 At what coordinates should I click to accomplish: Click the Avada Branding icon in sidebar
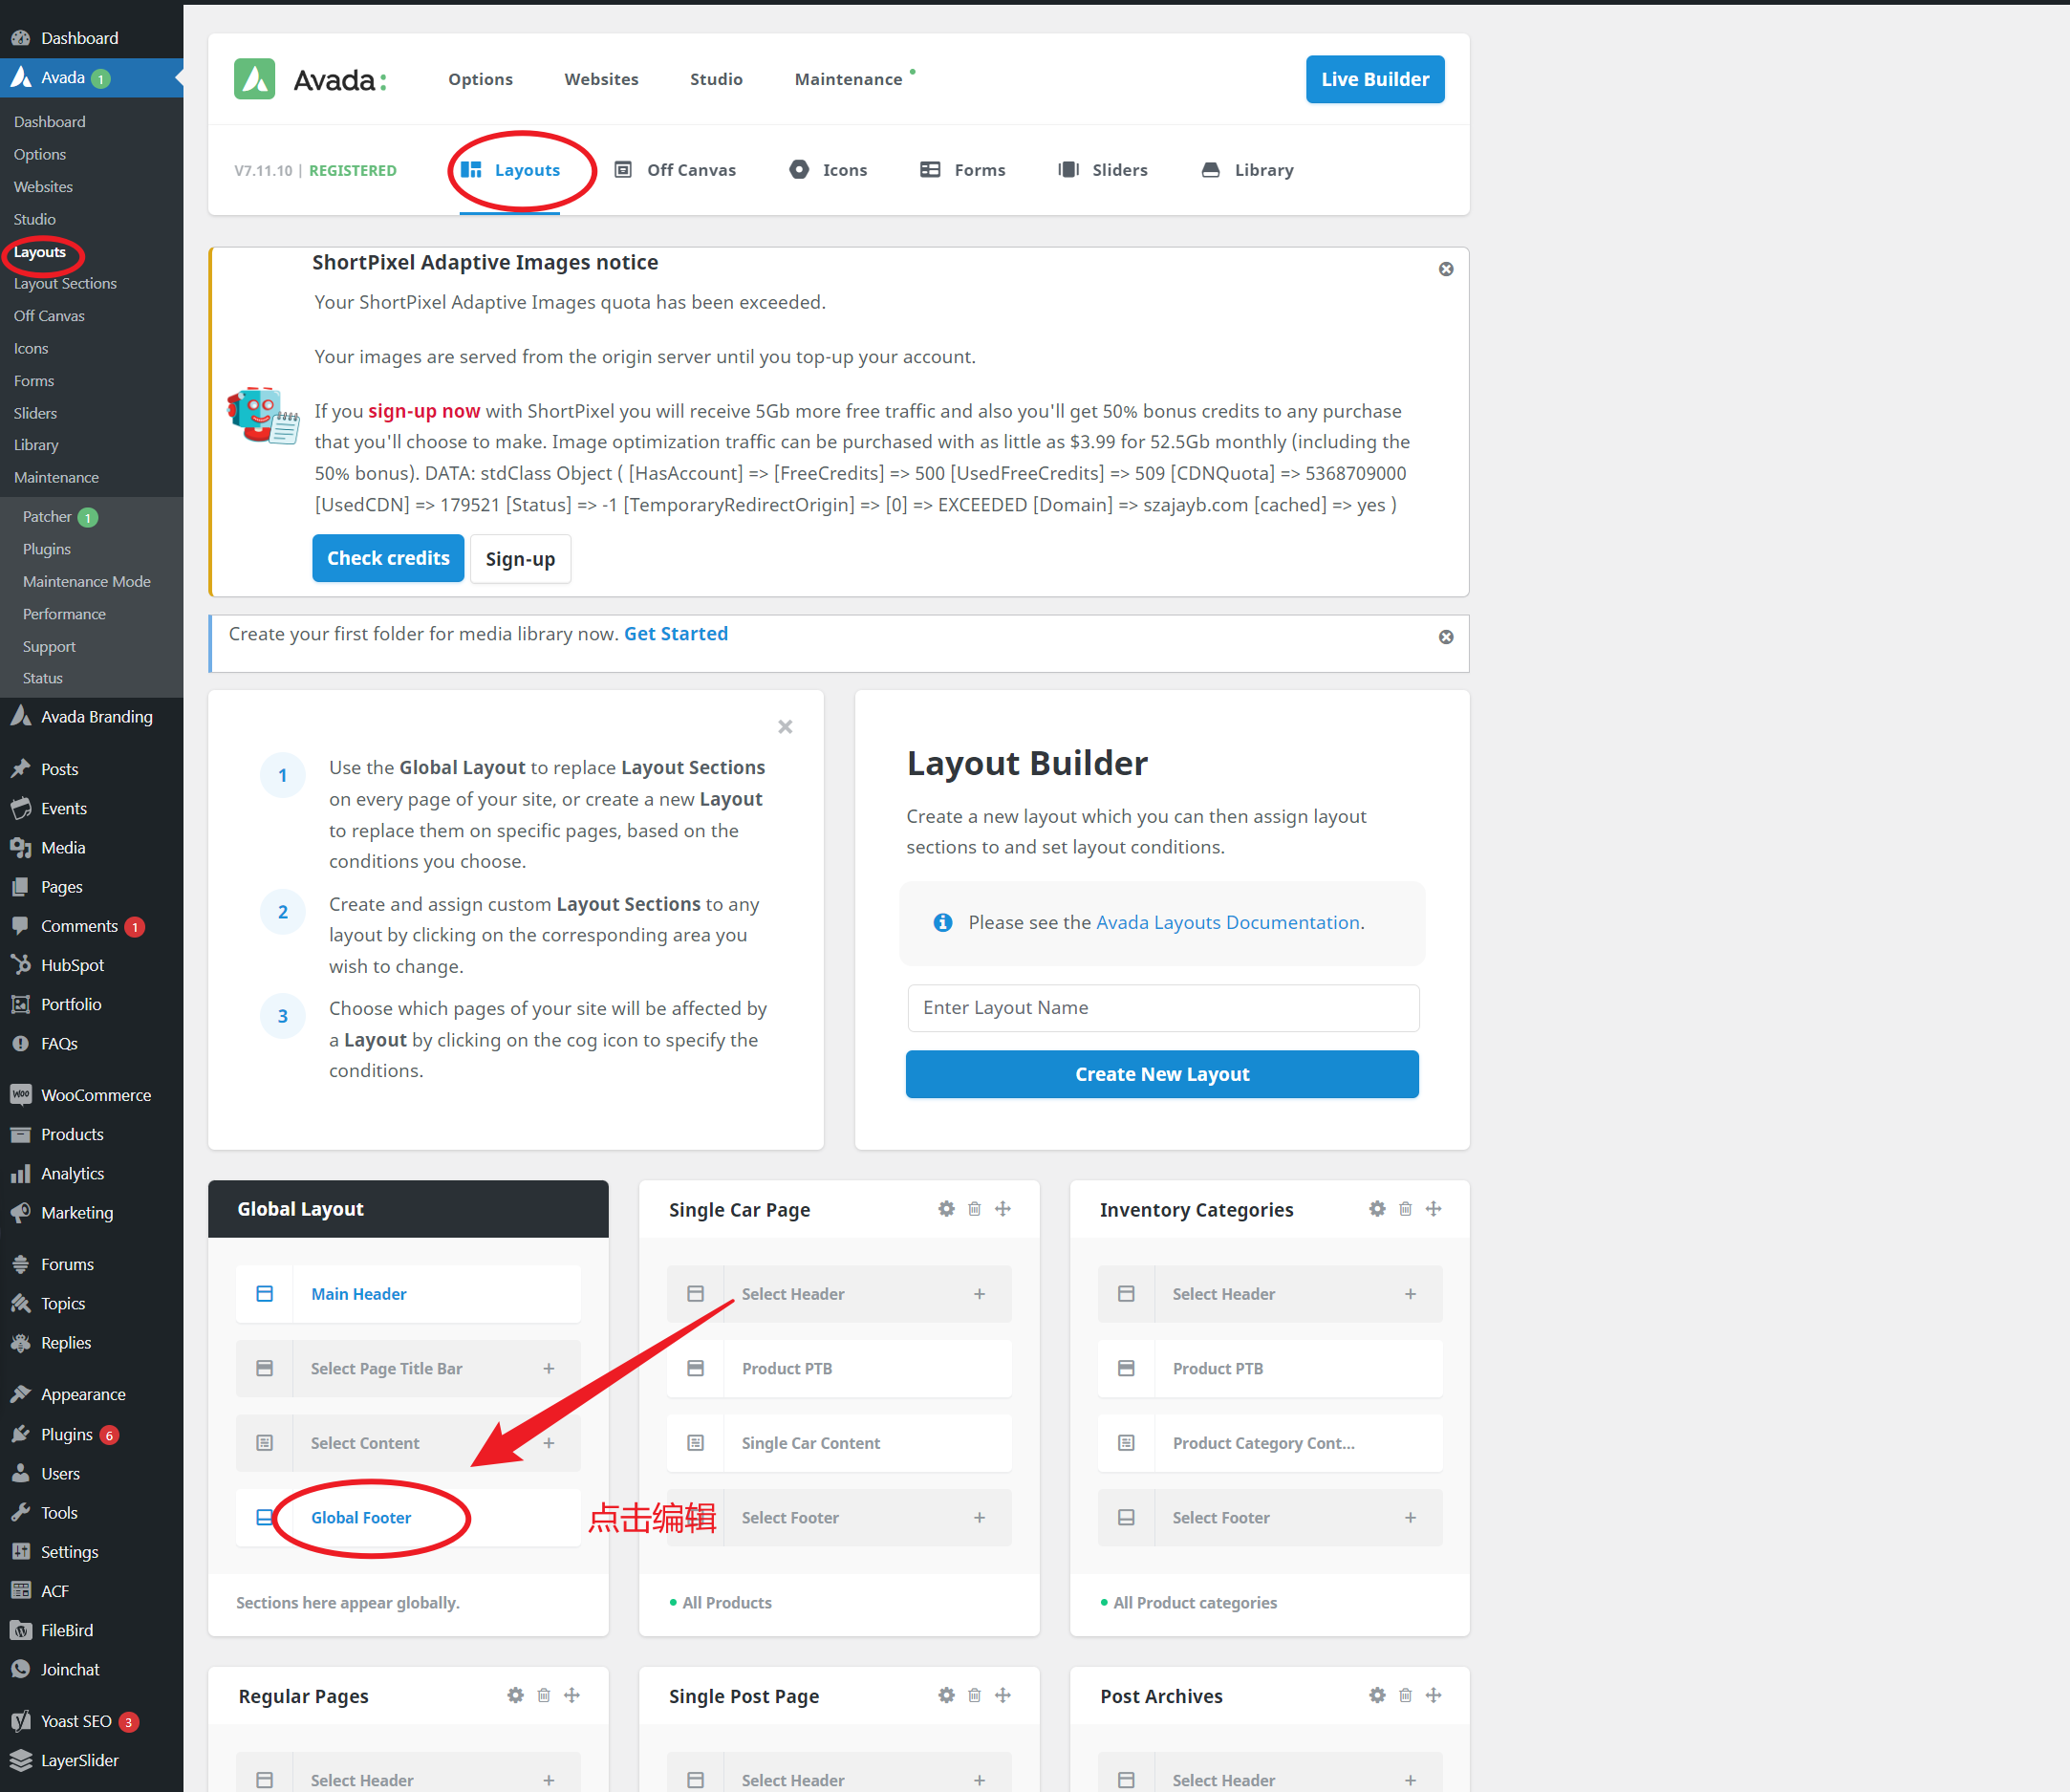[23, 717]
